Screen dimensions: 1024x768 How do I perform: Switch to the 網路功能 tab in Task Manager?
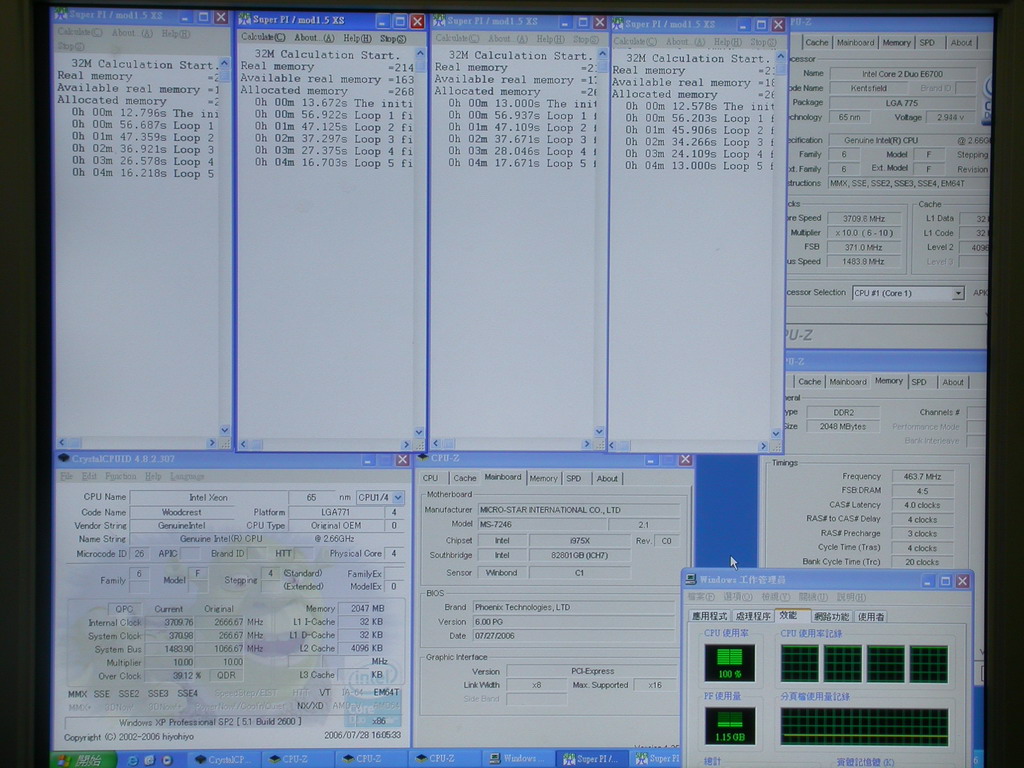832,616
